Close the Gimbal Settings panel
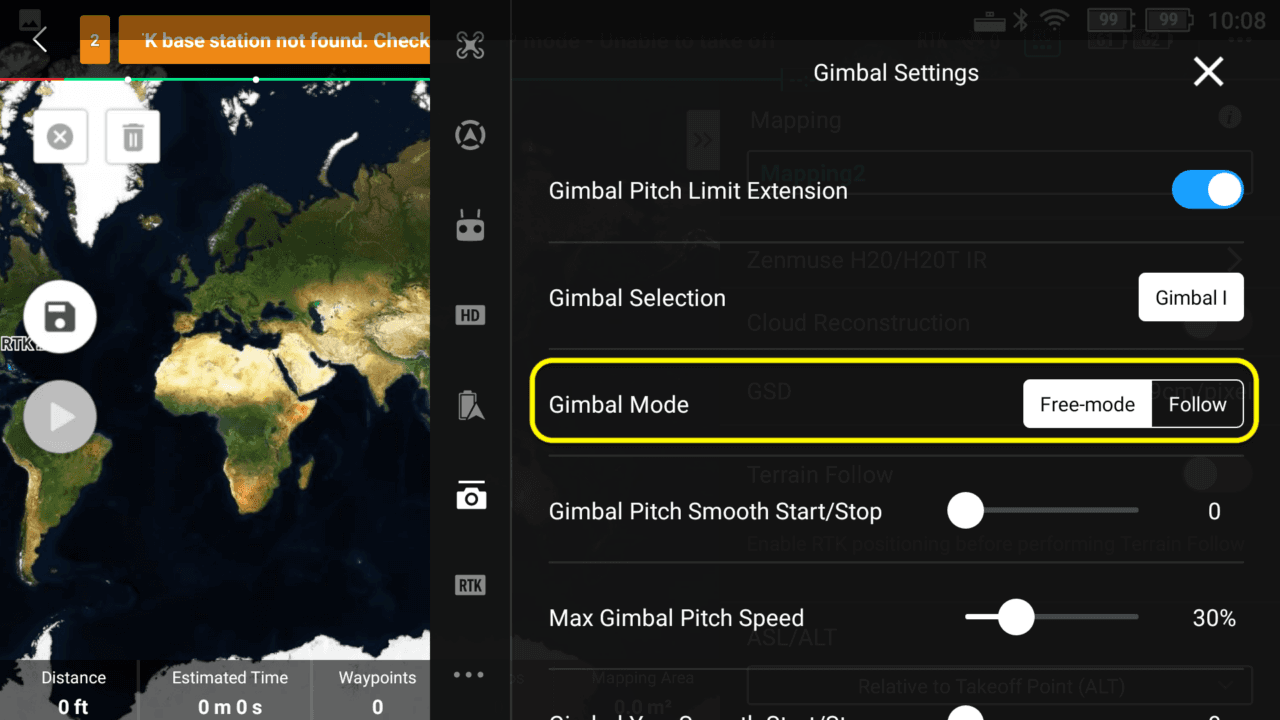 (x=1209, y=72)
